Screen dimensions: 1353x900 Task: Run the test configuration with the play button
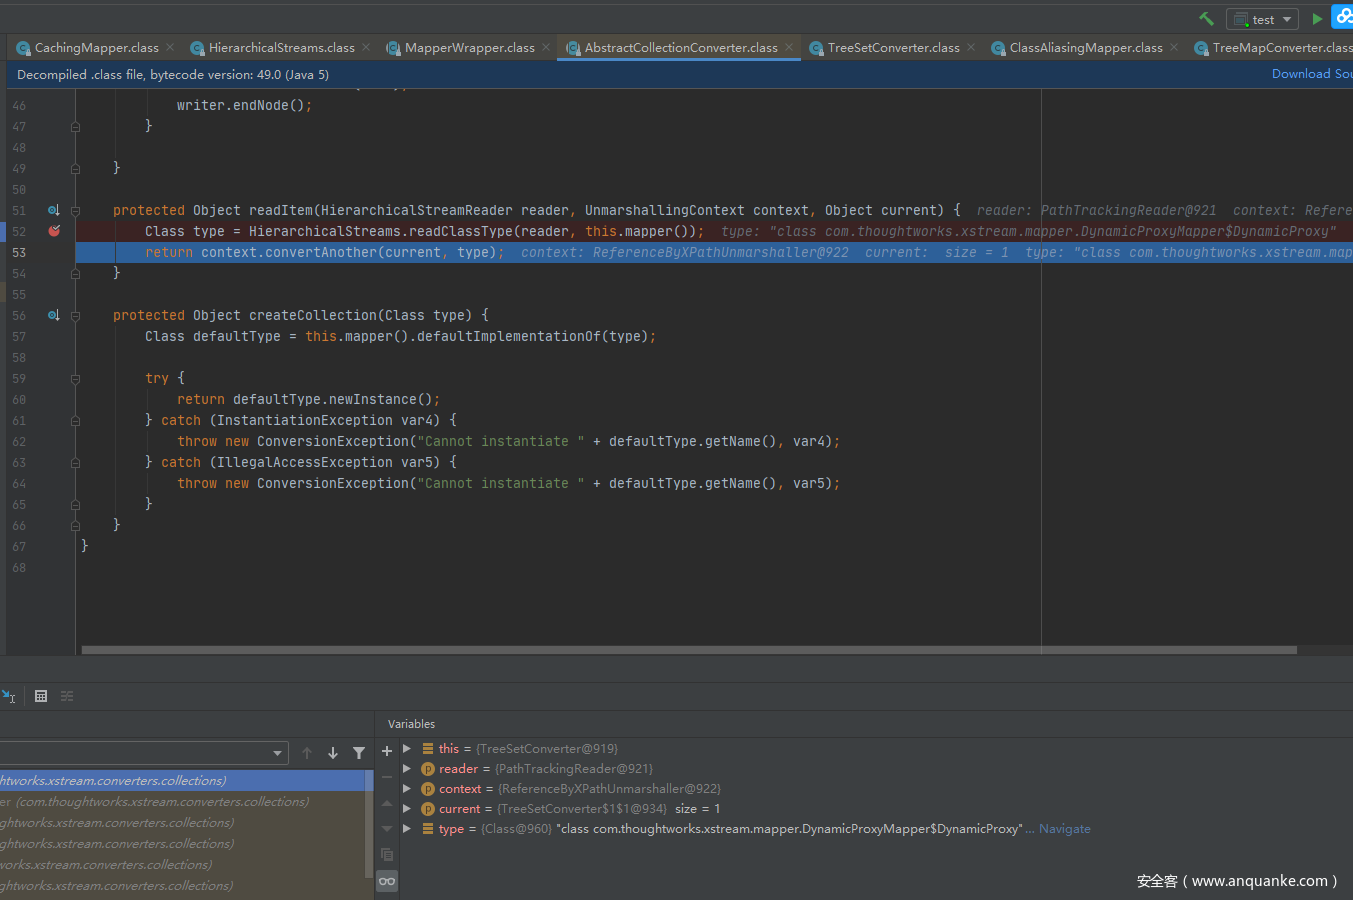[1317, 19]
